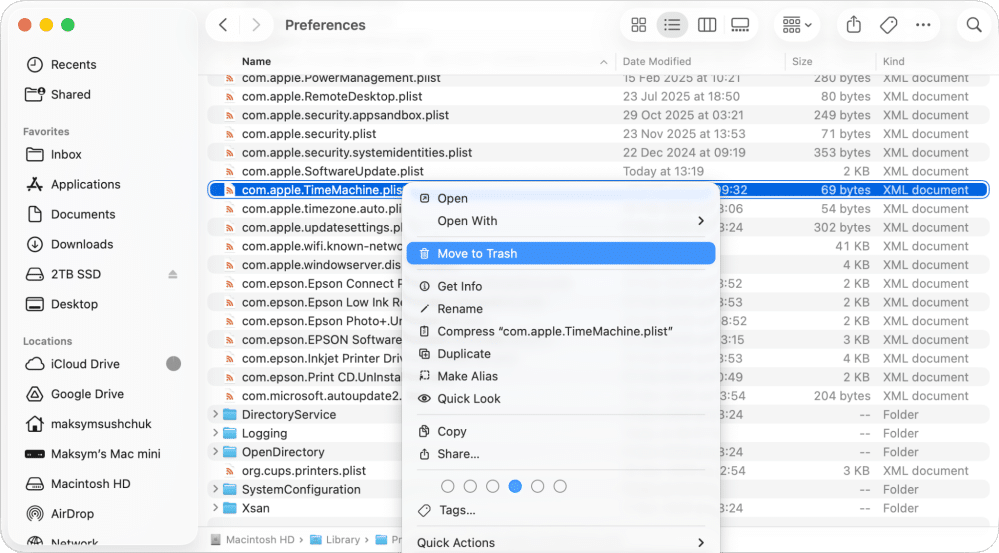Open AirDrop in the sidebar

click(x=59, y=514)
